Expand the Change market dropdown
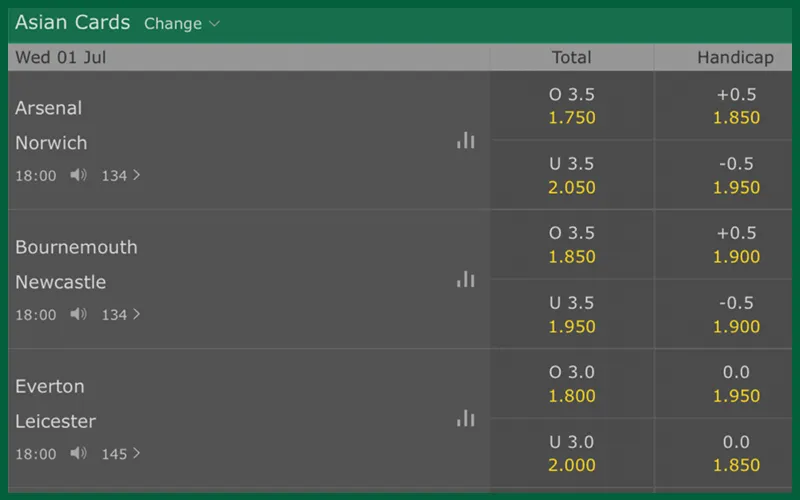The height and width of the screenshot is (500, 800). point(182,23)
